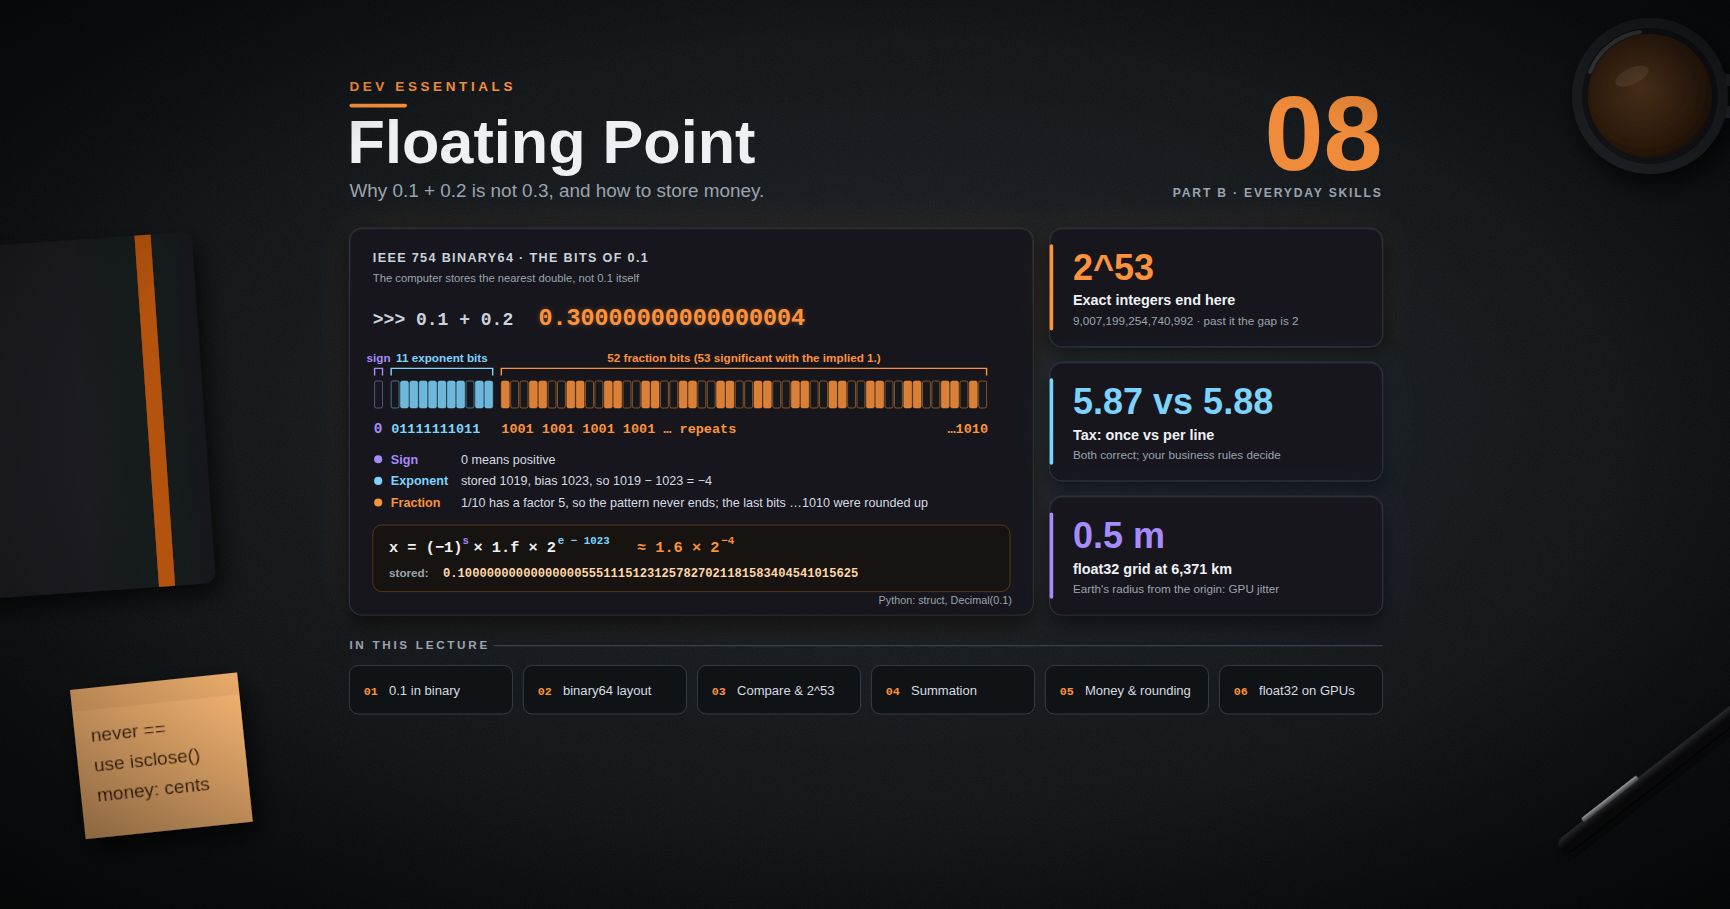1730x909 pixels.
Task: Select the 'Summation' lecture chip
Action: pos(953,690)
